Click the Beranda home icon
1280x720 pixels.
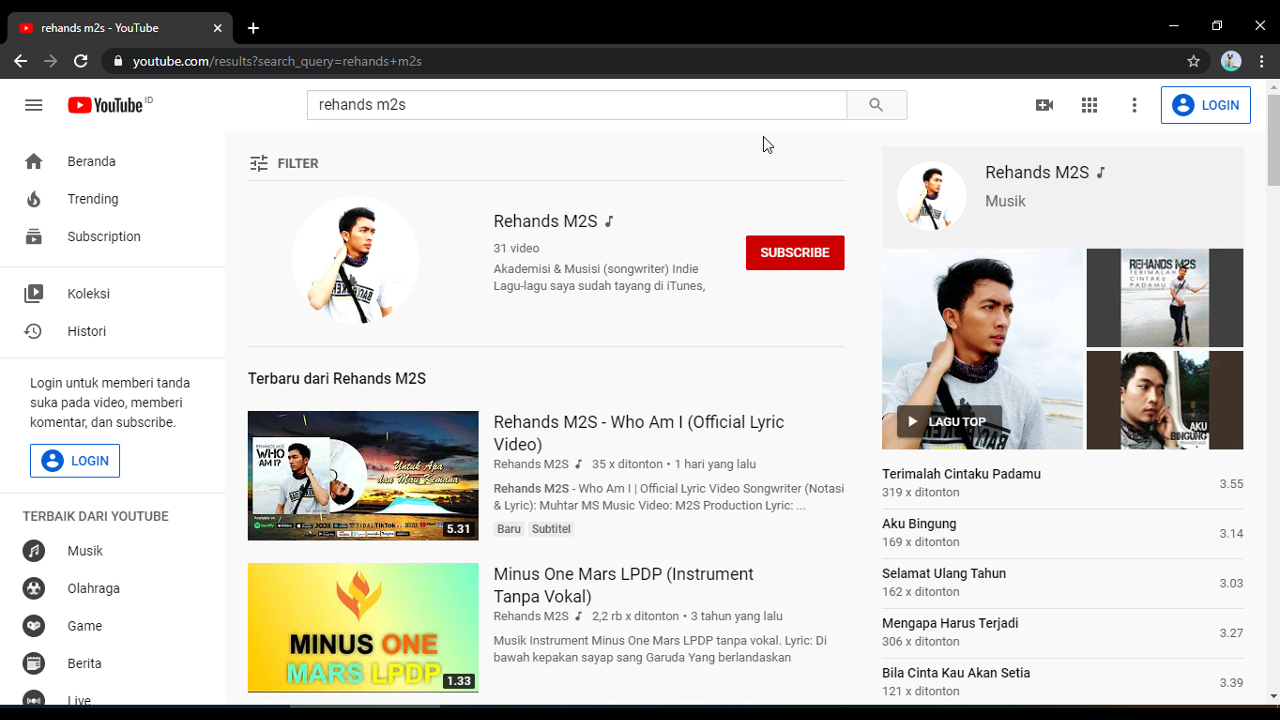pos(34,161)
